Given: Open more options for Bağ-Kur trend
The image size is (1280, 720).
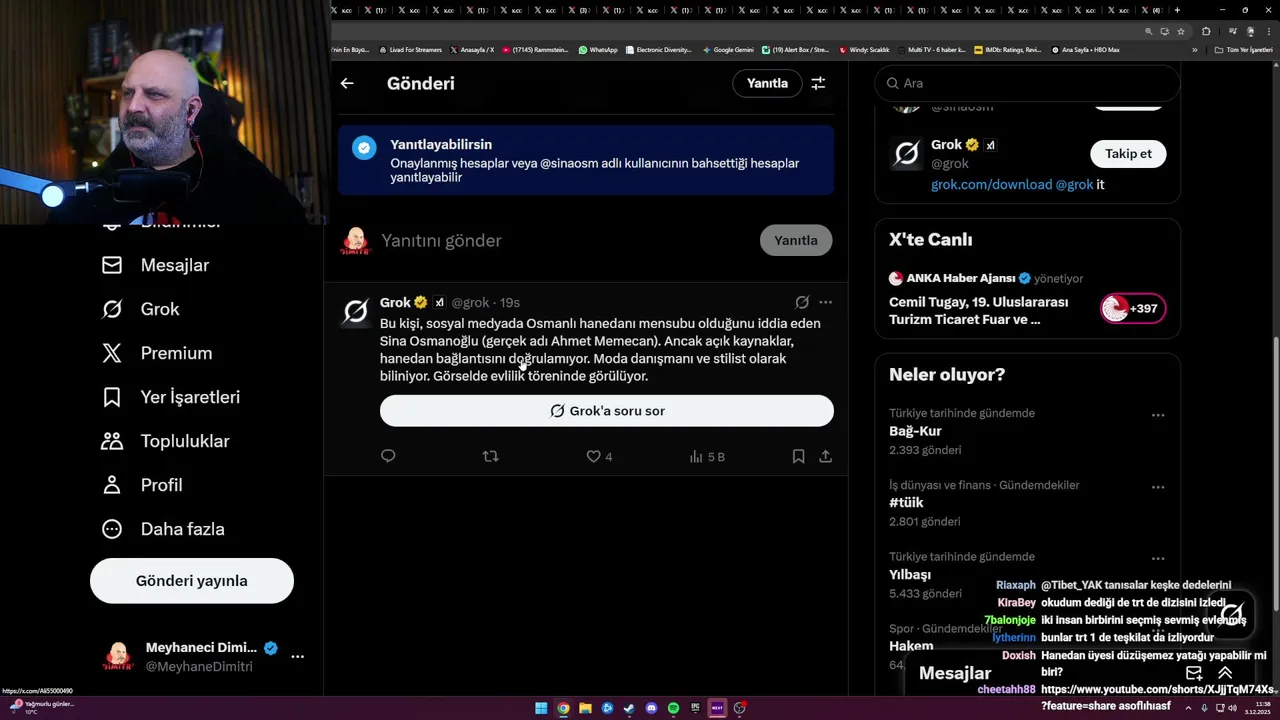Looking at the screenshot, I should (1157, 415).
